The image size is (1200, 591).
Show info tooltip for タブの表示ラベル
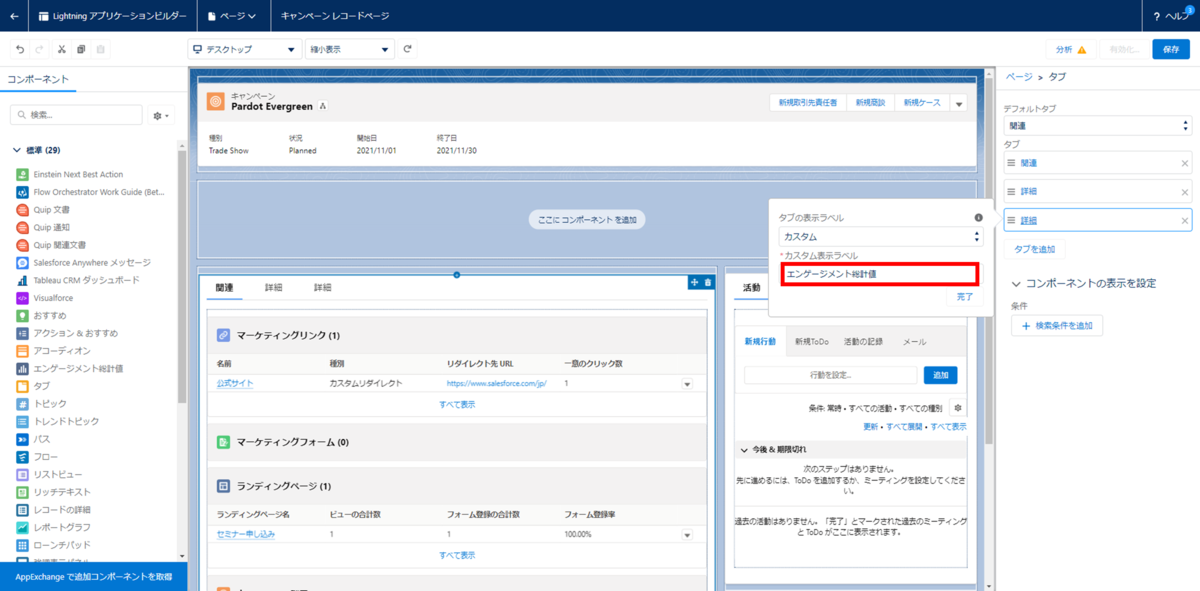click(x=978, y=217)
